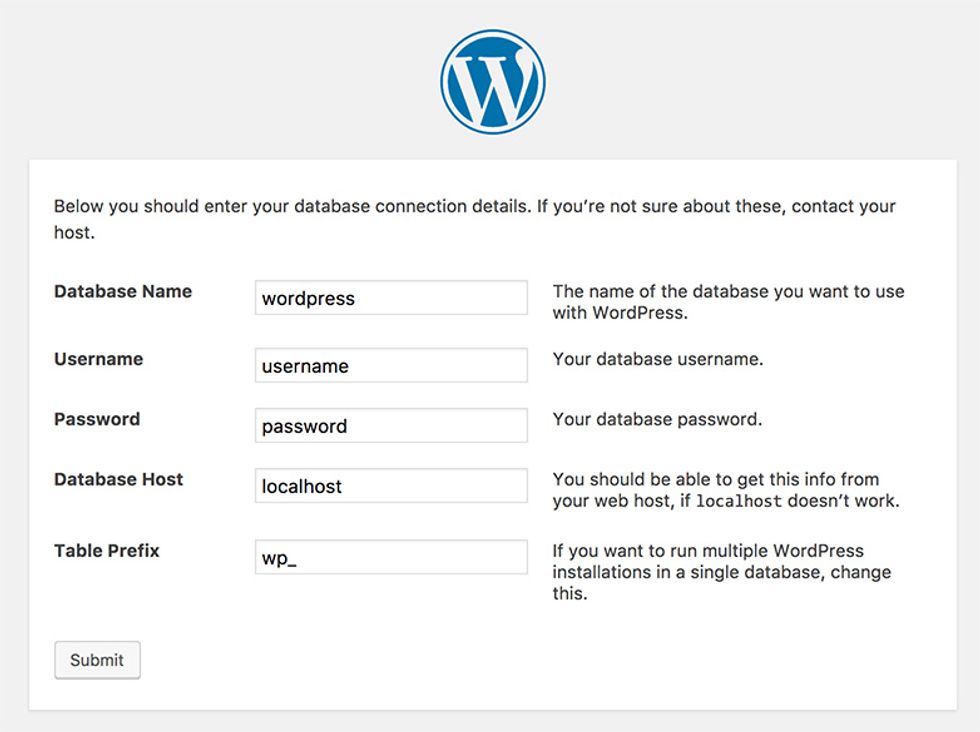Click the 'Username' field label
980x732 pixels.
pyautogui.click(x=99, y=359)
